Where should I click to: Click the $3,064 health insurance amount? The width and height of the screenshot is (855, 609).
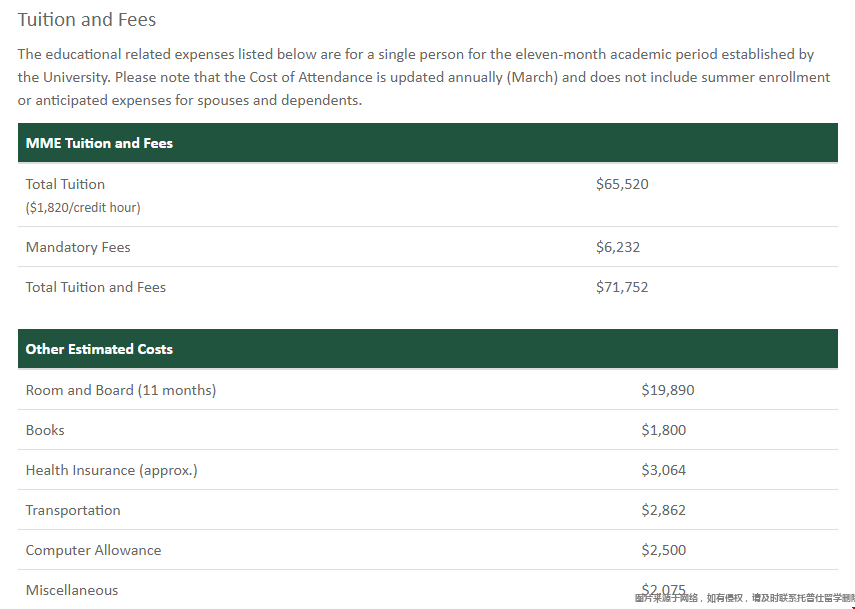664,471
